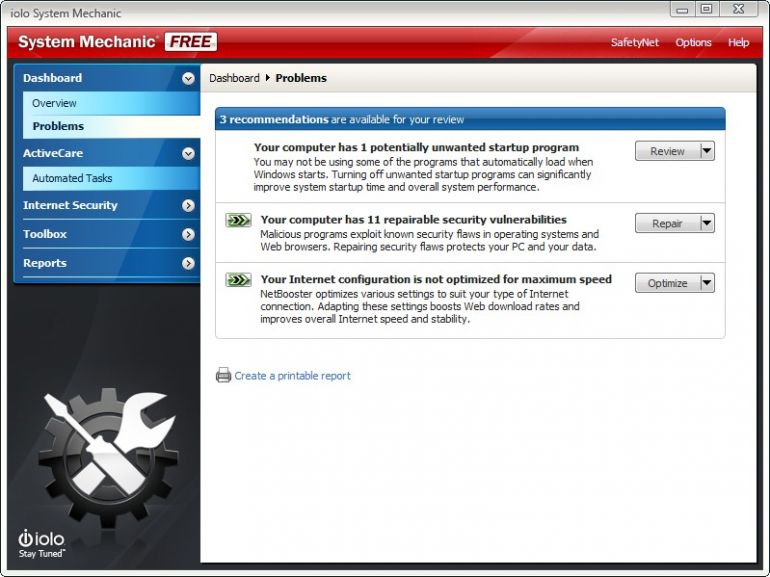Click the iolo Stay Tuned logo
770x577 pixels.
42,544
